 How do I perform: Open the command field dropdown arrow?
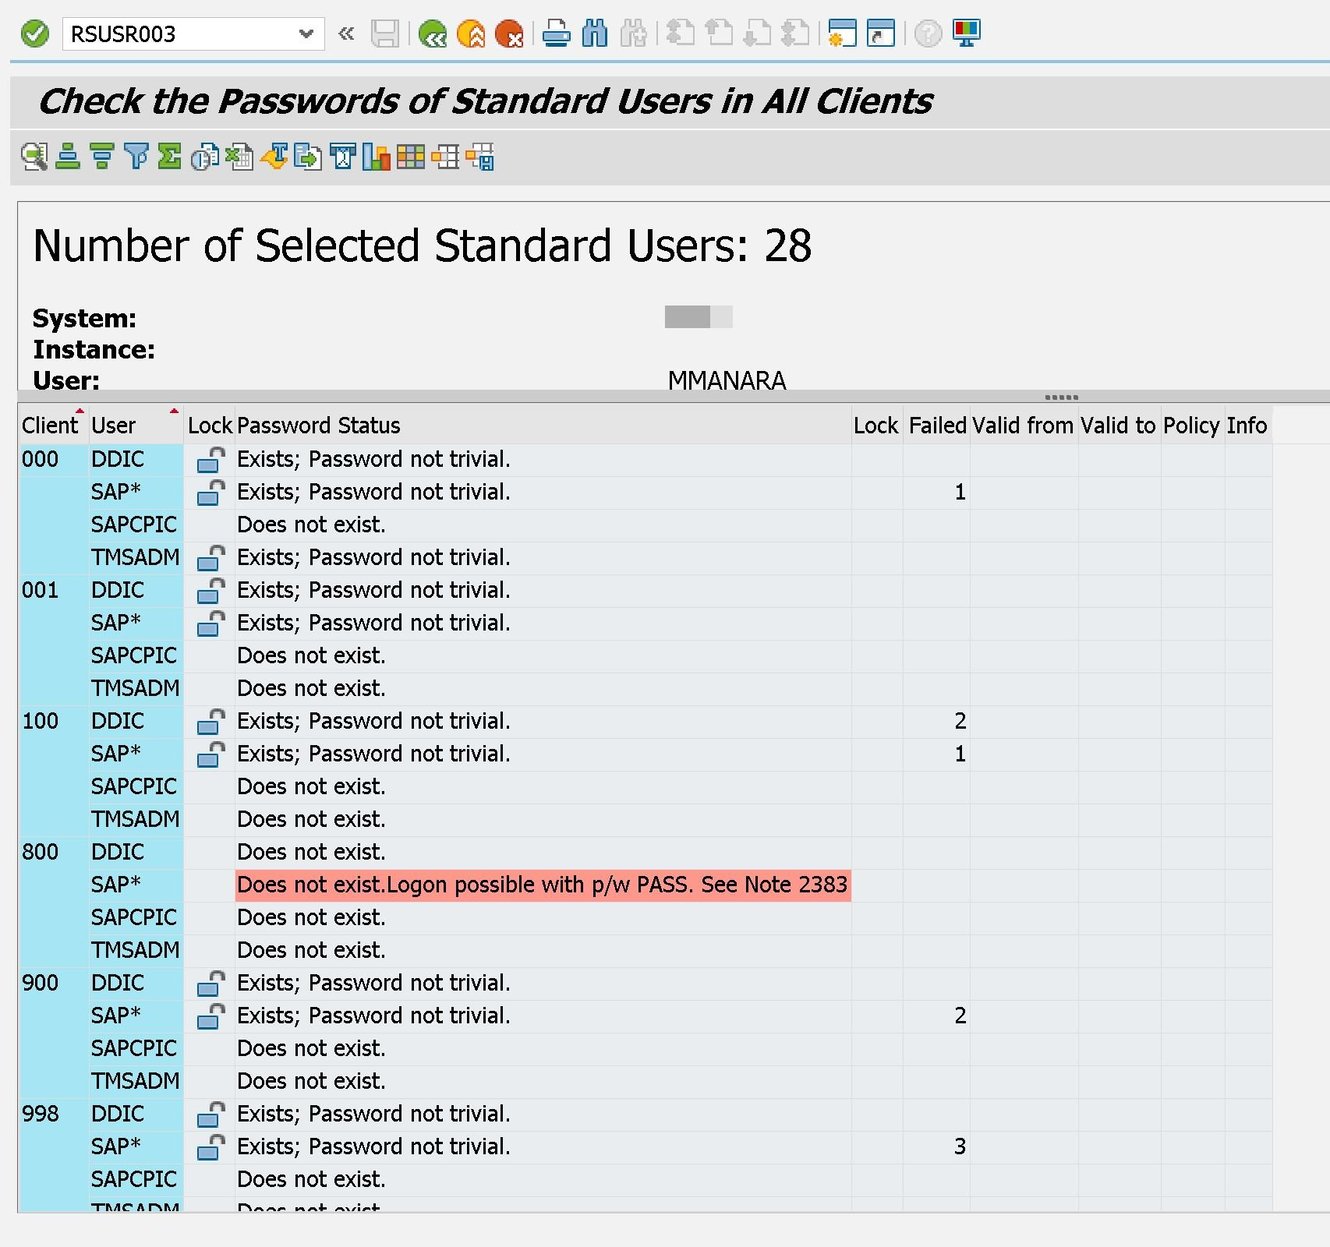[306, 33]
